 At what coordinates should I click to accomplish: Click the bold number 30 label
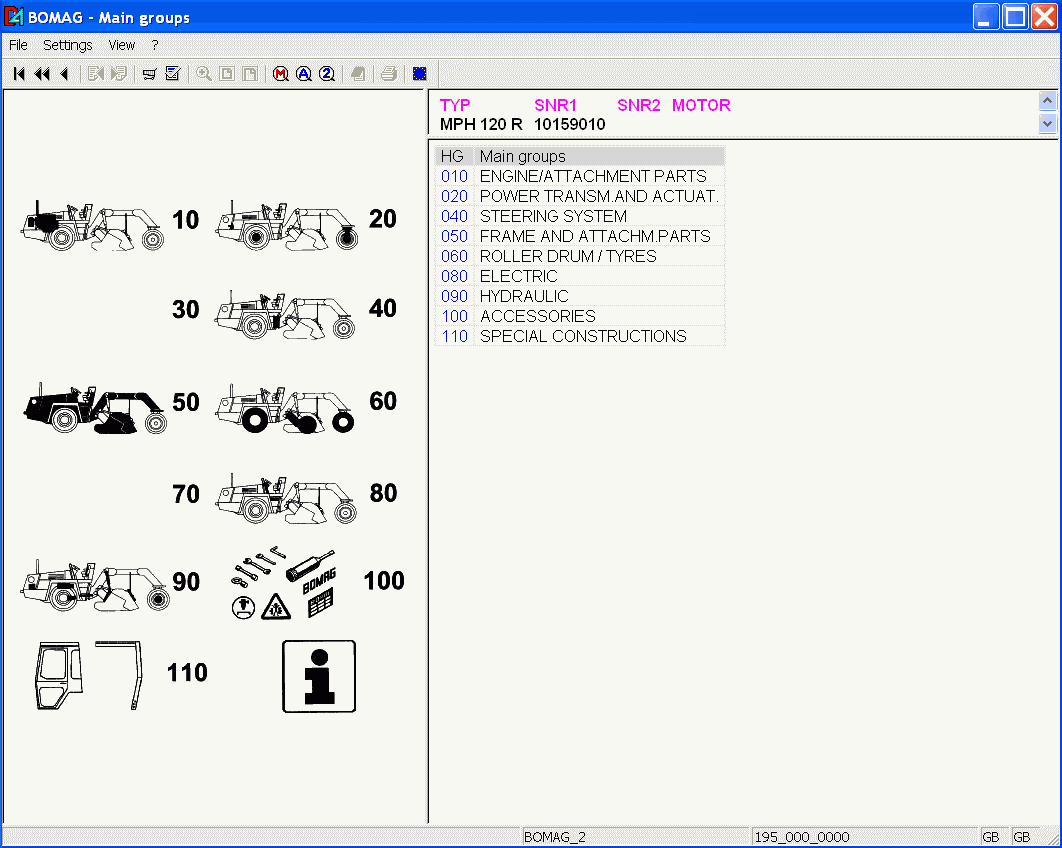[186, 310]
